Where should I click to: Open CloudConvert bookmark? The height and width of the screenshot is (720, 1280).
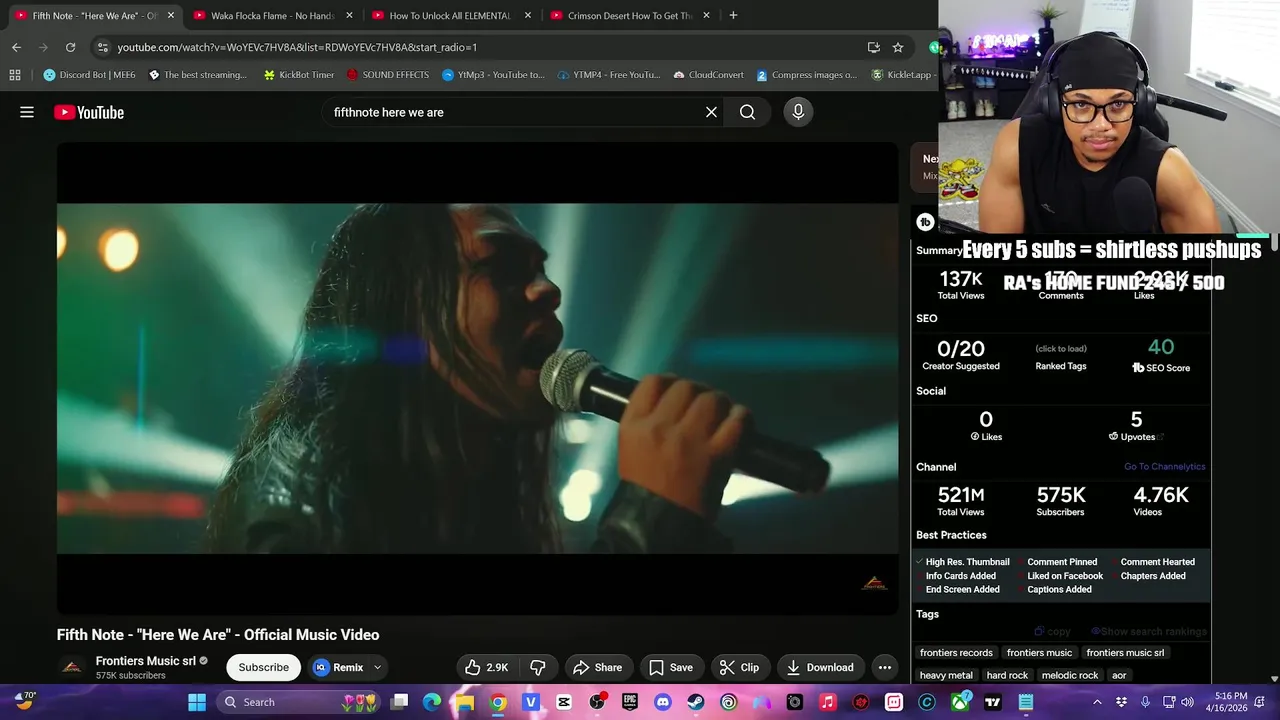(x=708, y=75)
